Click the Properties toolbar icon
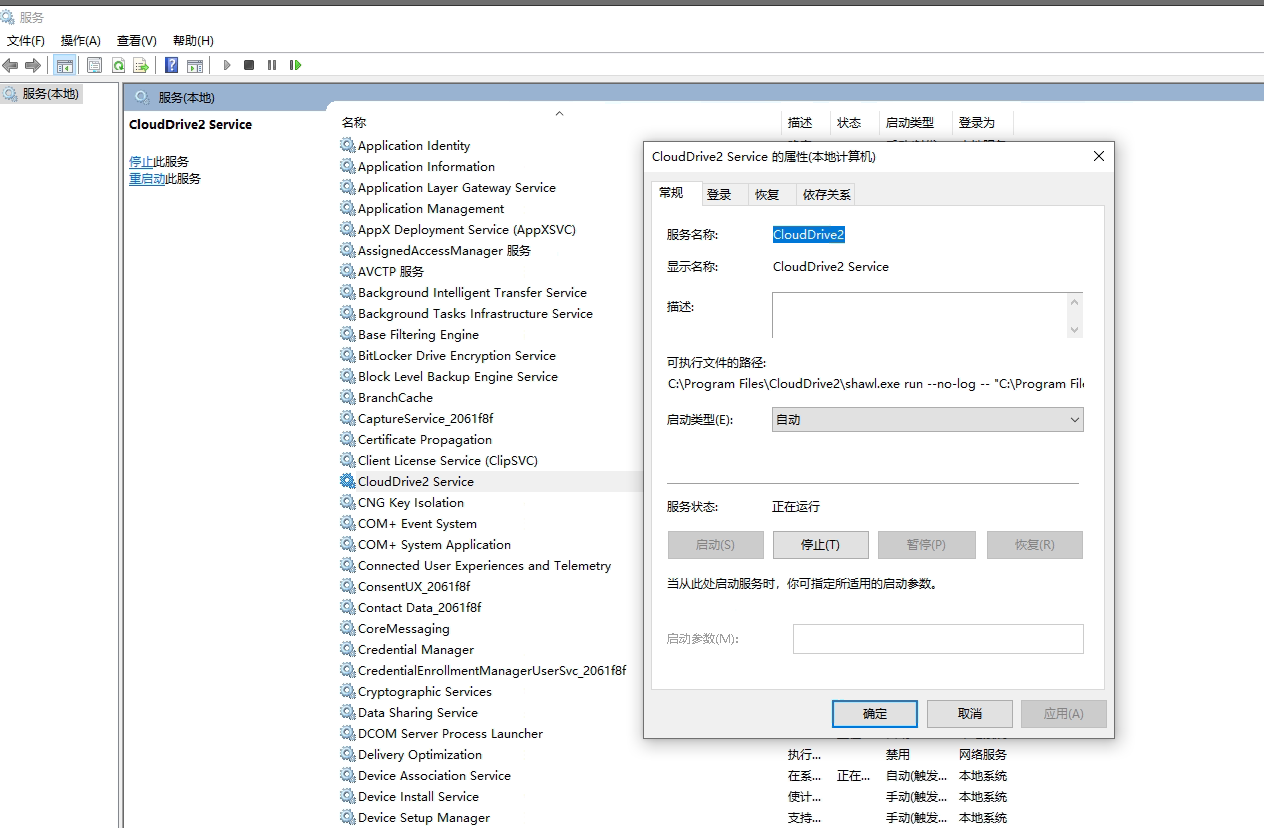The width and height of the screenshot is (1264, 828). coord(94,65)
